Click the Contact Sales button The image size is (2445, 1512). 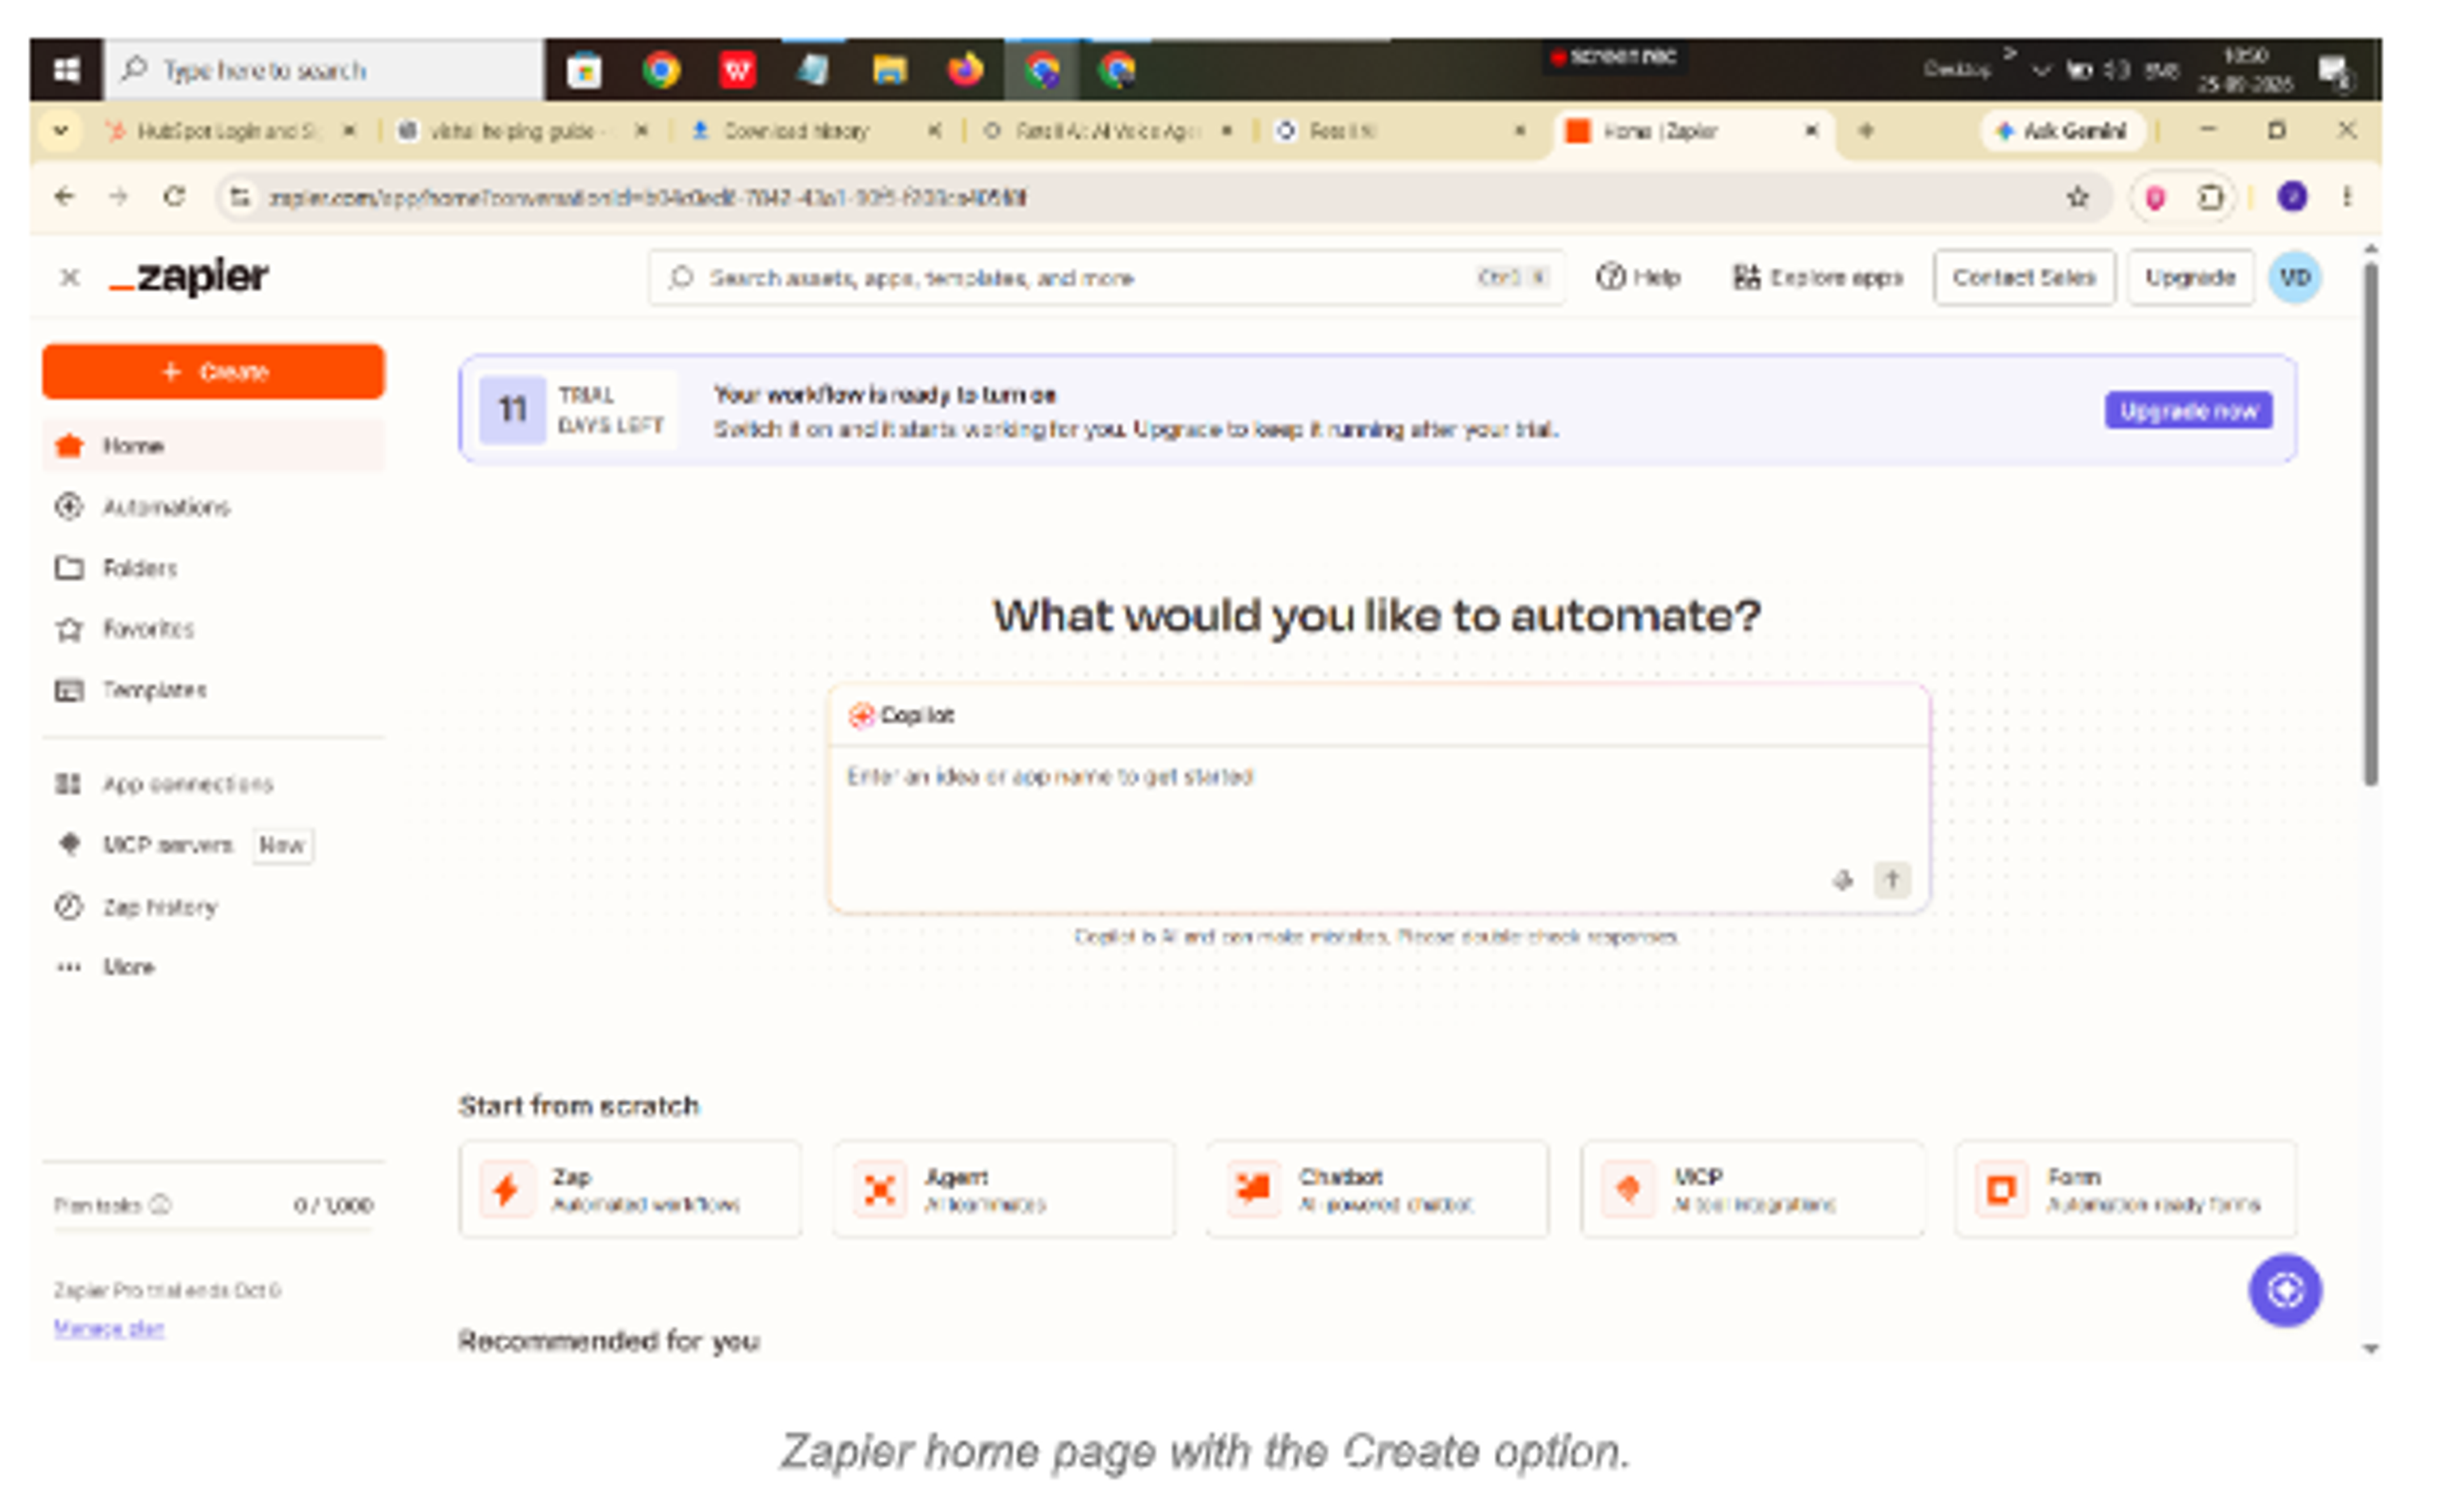pyautogui.click(x=2023, y=277)
